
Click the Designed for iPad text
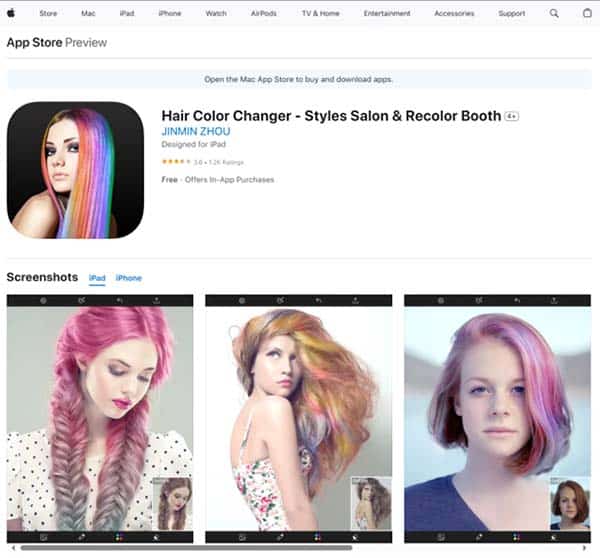[194, 144]
